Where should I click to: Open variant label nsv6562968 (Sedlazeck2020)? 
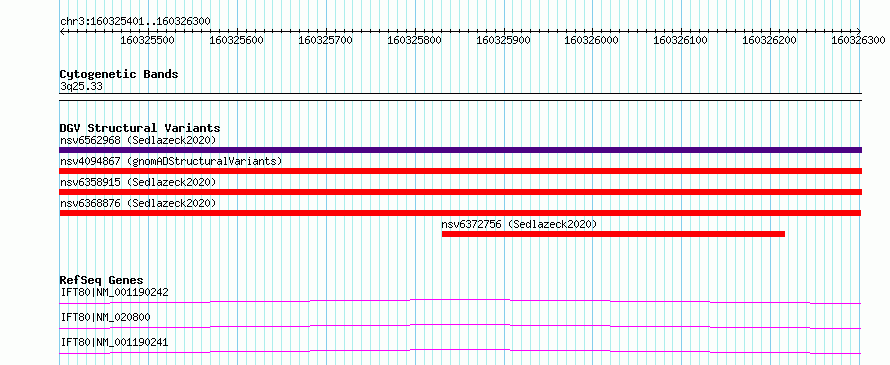pyautogui.click(x=138, y=140)
